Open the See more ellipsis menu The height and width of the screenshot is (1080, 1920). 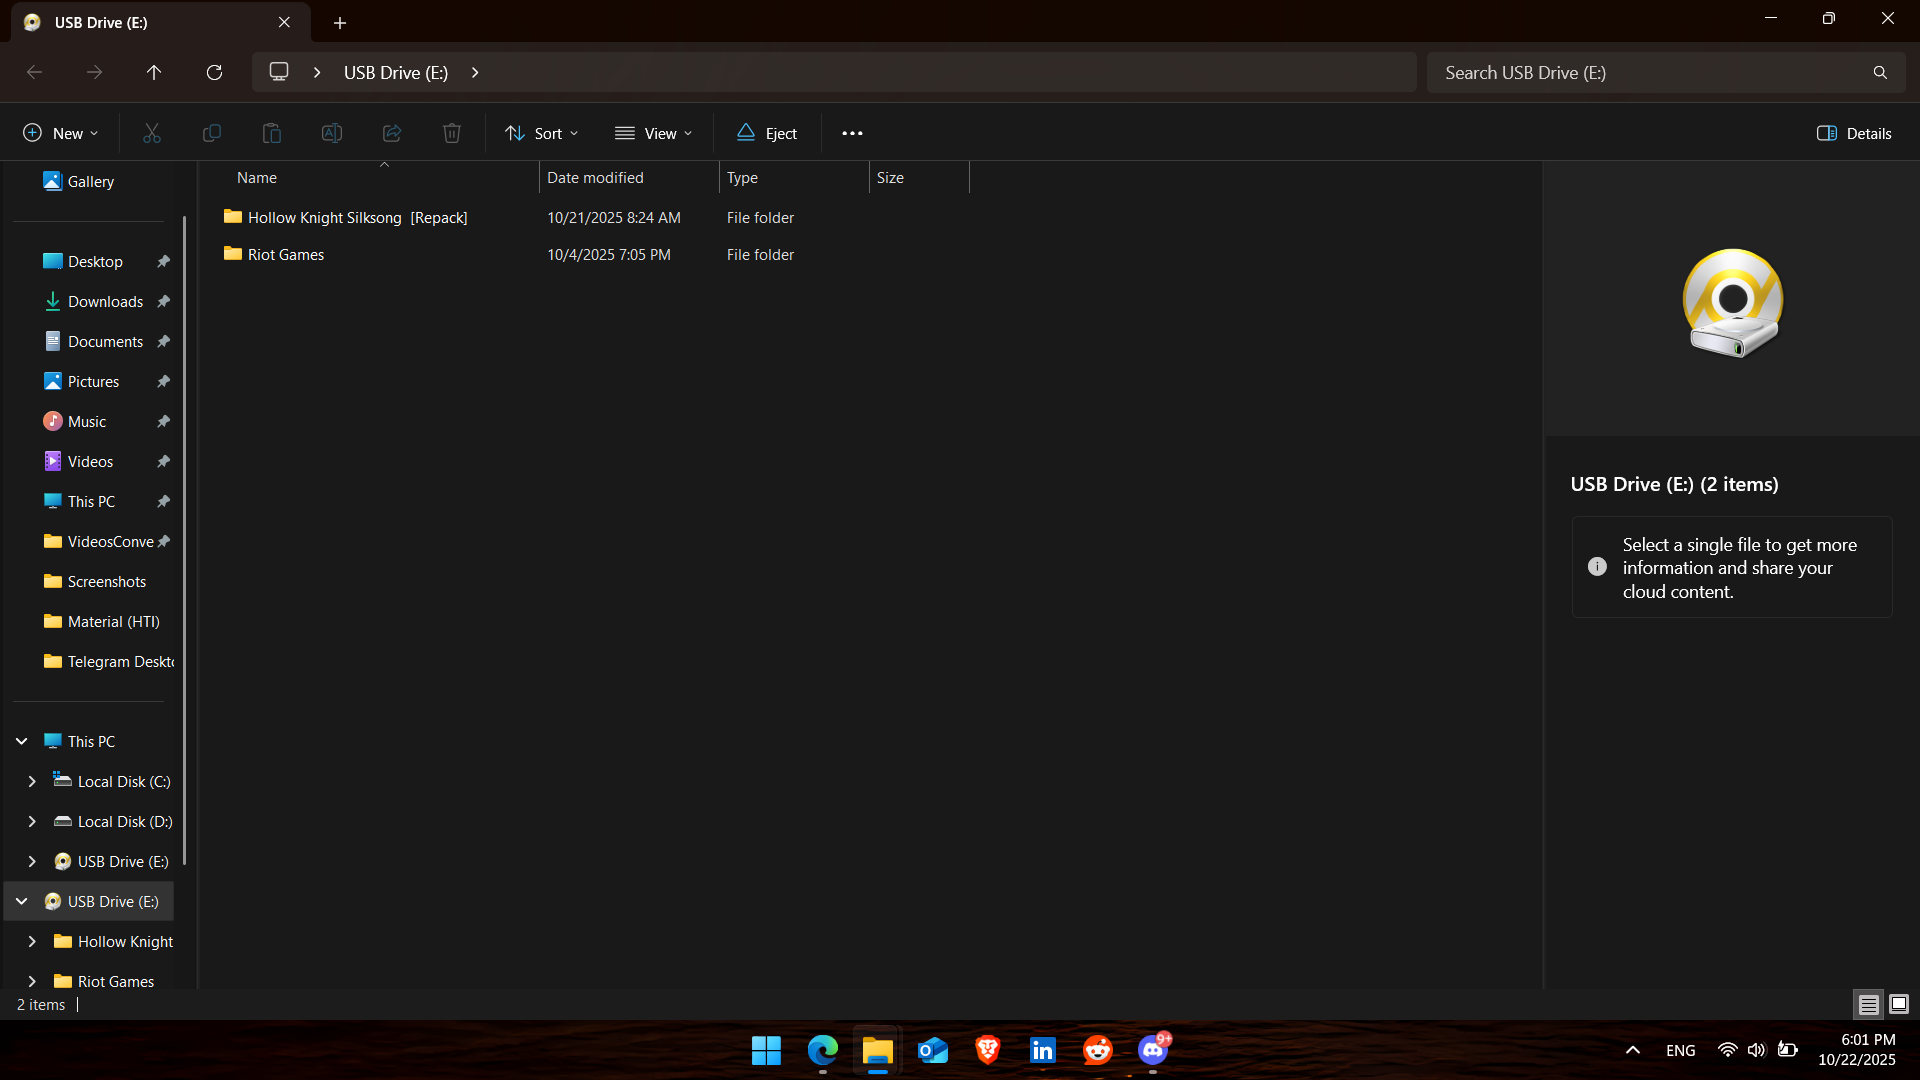tap(852, 133)
